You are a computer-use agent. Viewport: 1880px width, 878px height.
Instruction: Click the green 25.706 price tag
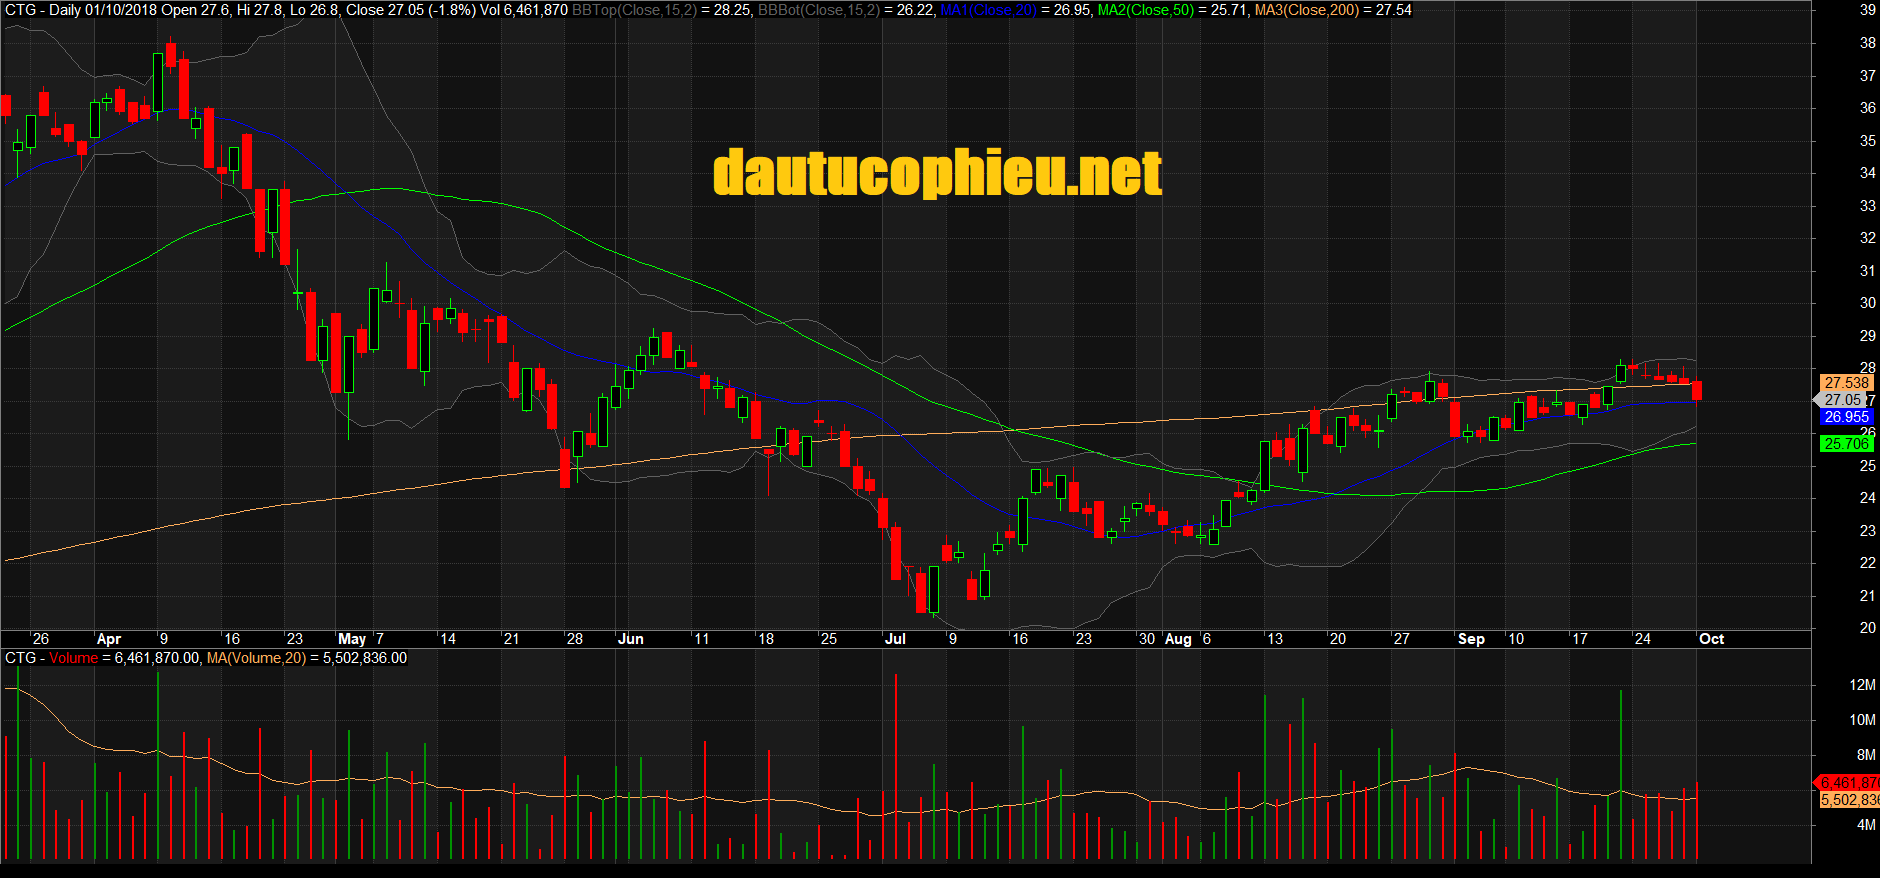click(x=1846, y=444)
